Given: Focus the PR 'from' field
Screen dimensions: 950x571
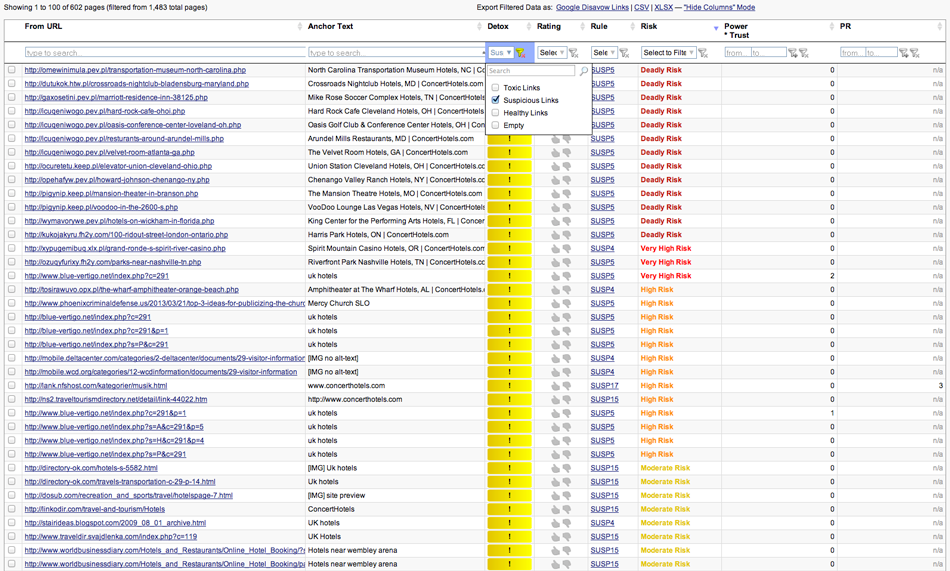Looking at the screenshot, I should click(852, 53).
